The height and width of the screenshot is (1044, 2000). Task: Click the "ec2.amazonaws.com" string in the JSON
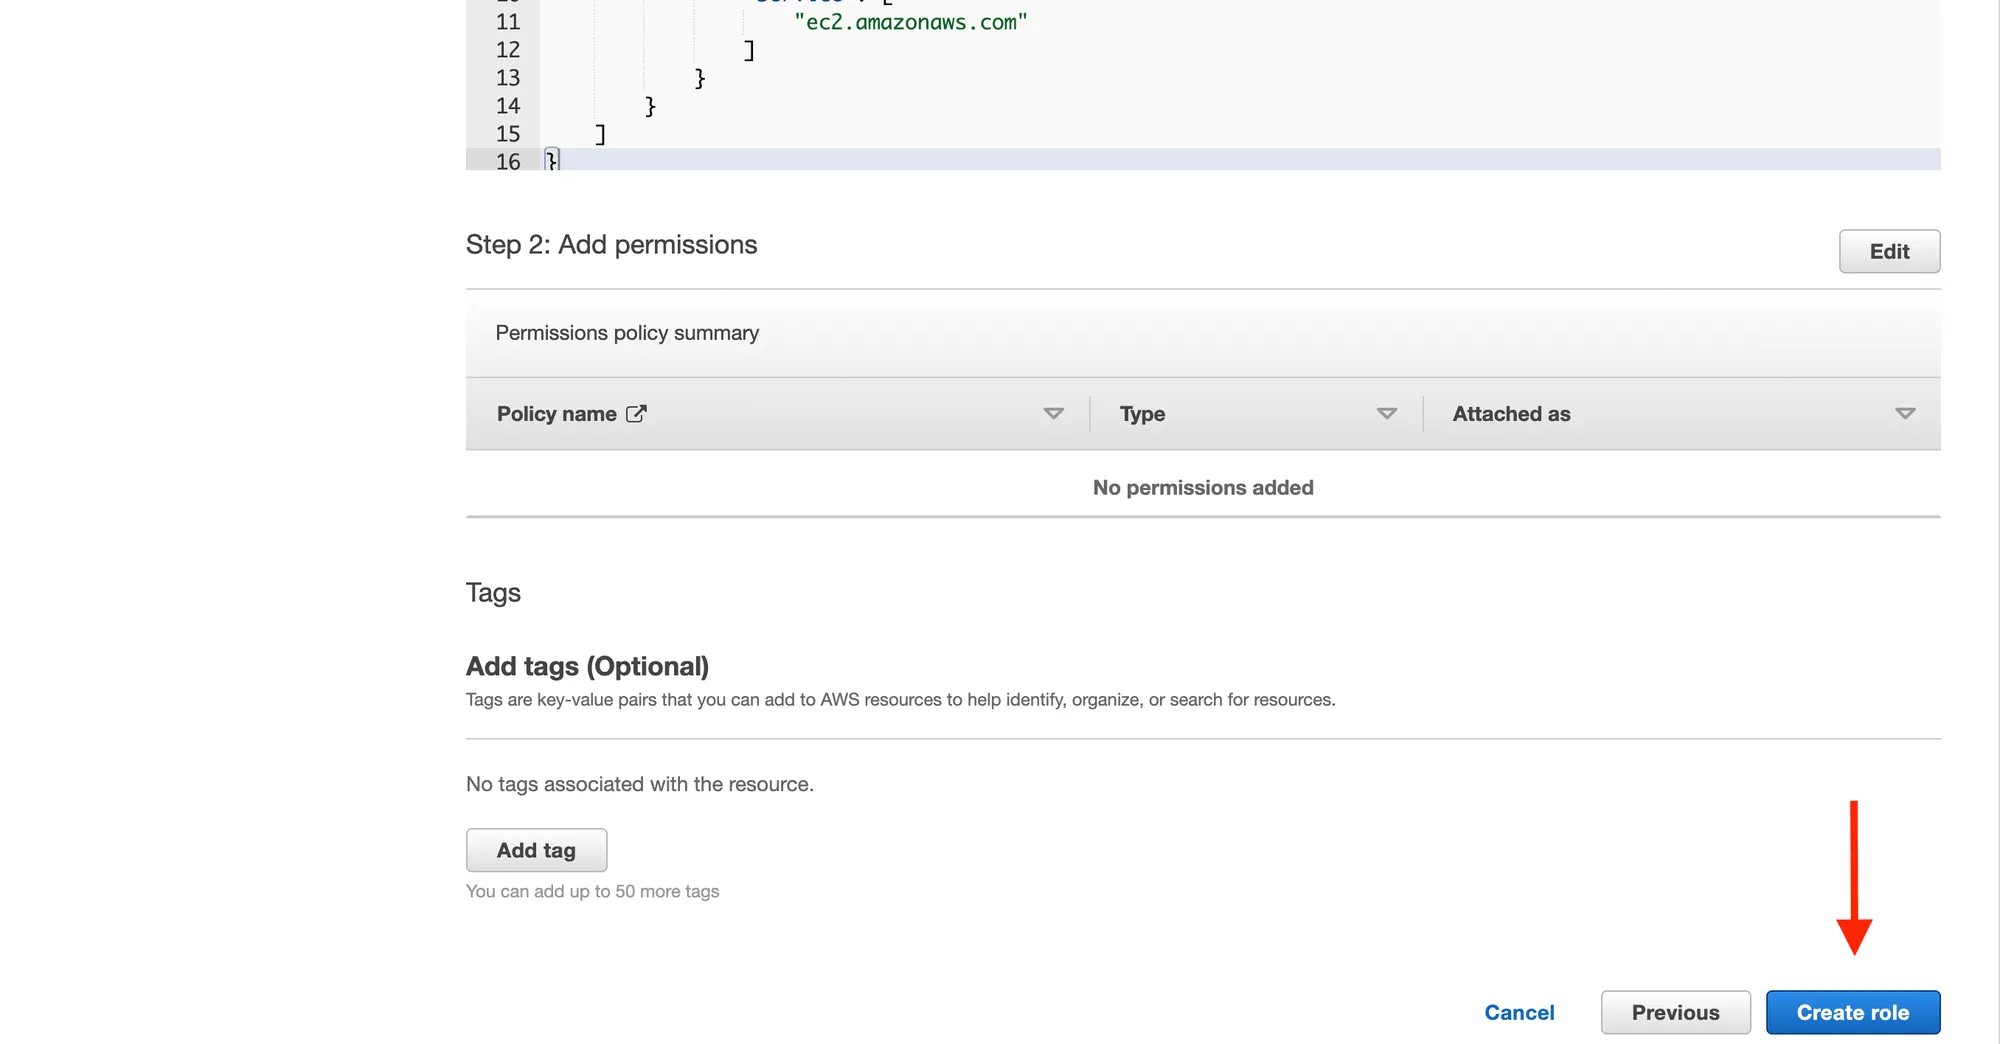click(910, 22)
